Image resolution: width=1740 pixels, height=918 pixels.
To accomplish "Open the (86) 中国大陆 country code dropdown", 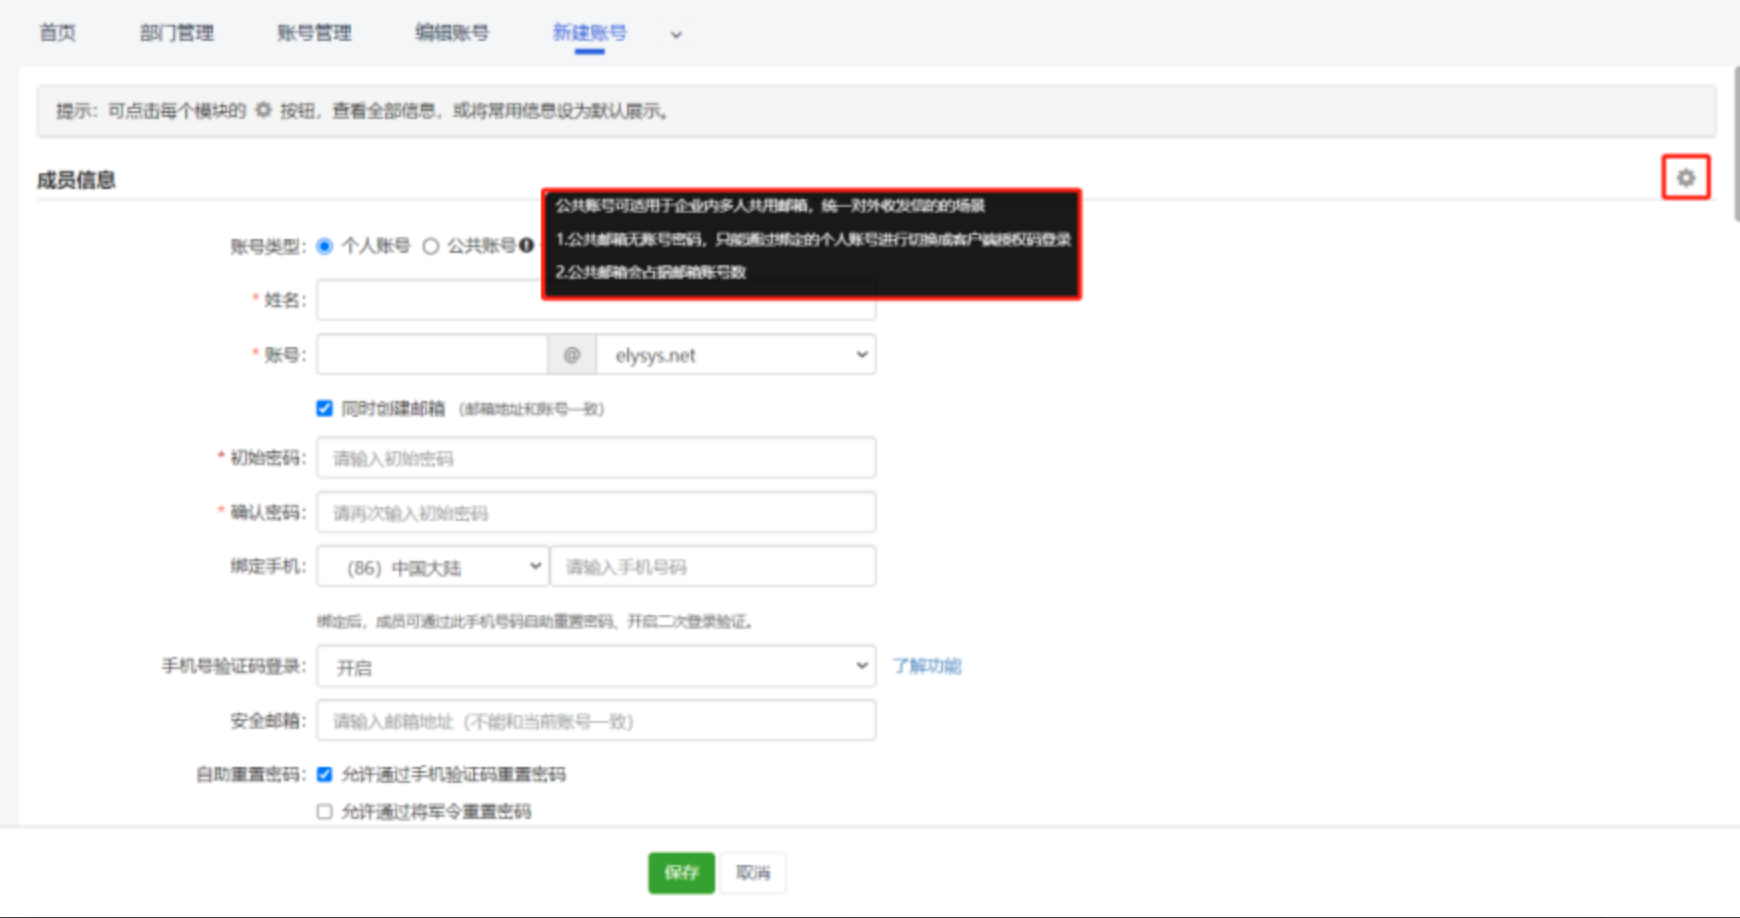I will pyautogui.click(x=432, y=567).
